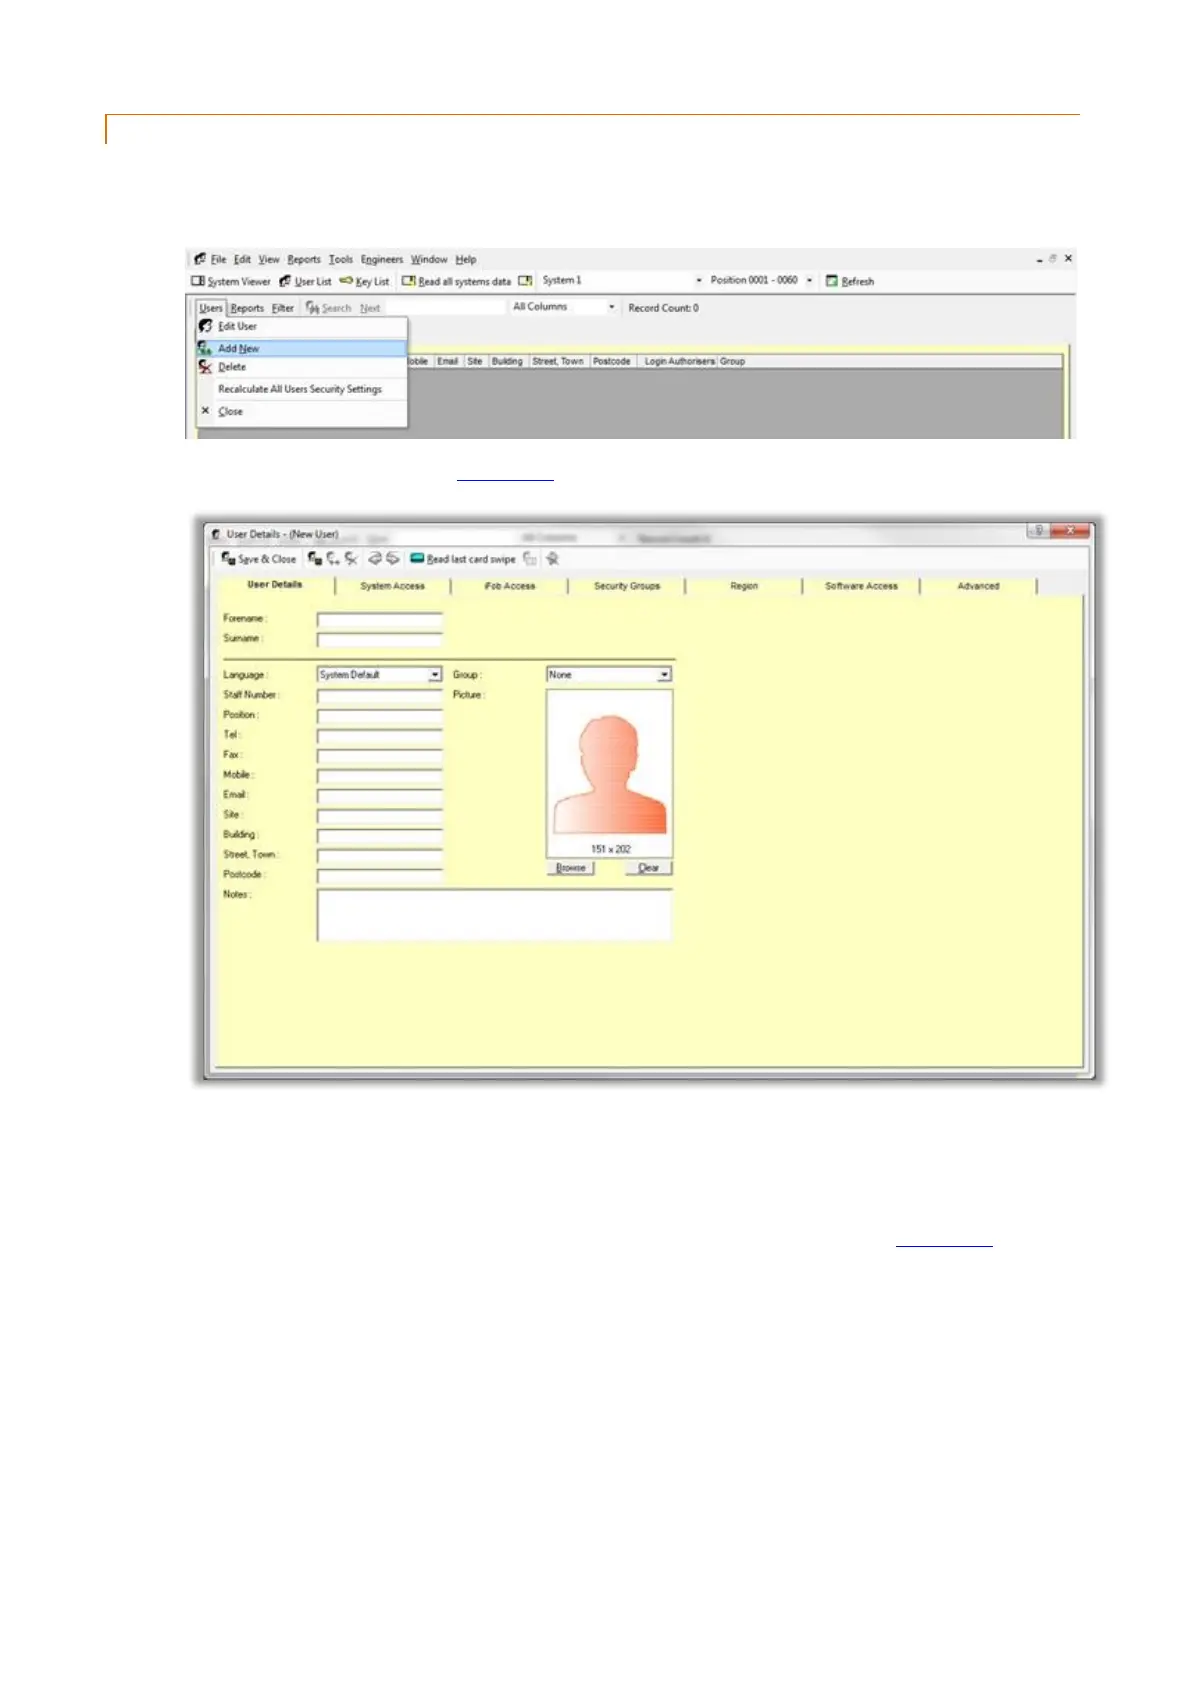
Task: Click the Staff Number input field
Action: pyautogui.click(x=380, y=696)
